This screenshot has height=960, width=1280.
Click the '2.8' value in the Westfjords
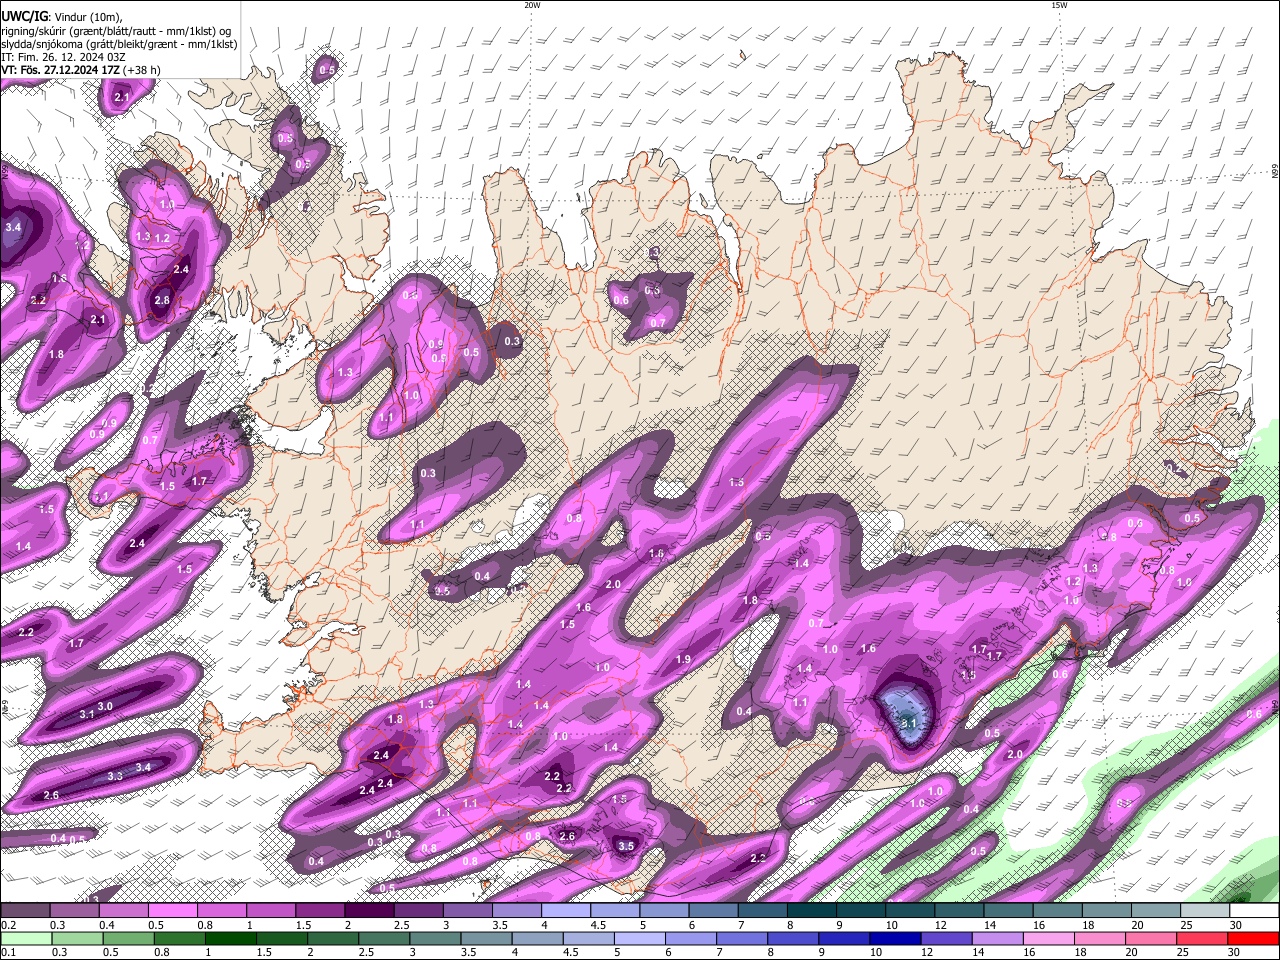coord(162,300)
